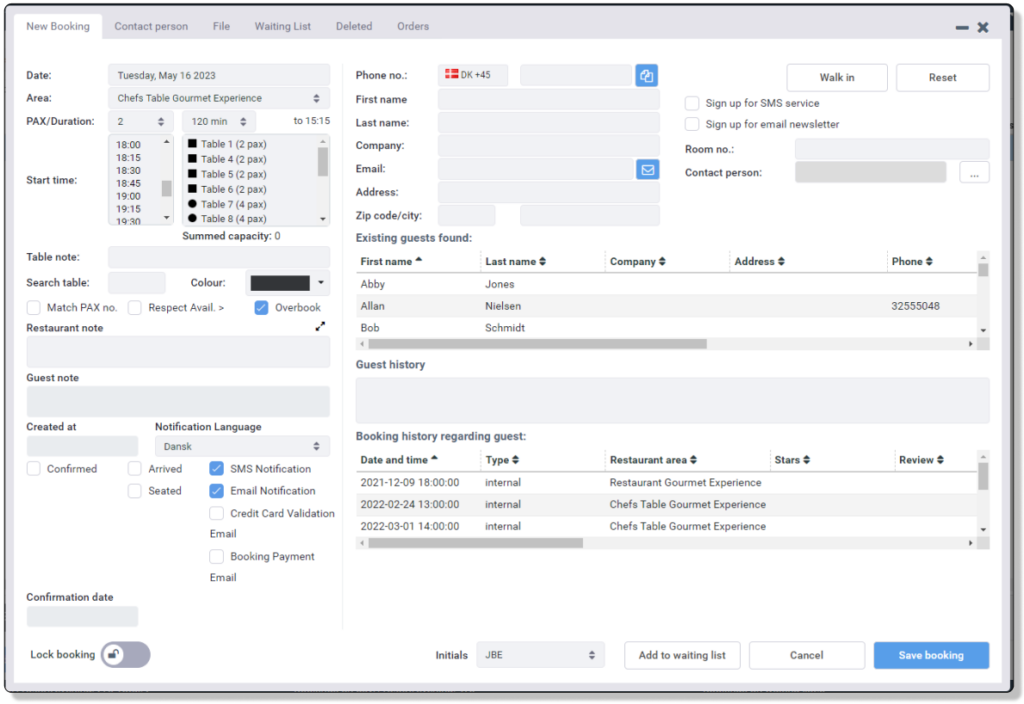
Task: Open the Notification Language dropdown
Action: pyautogui.click(x=242, y=447)
